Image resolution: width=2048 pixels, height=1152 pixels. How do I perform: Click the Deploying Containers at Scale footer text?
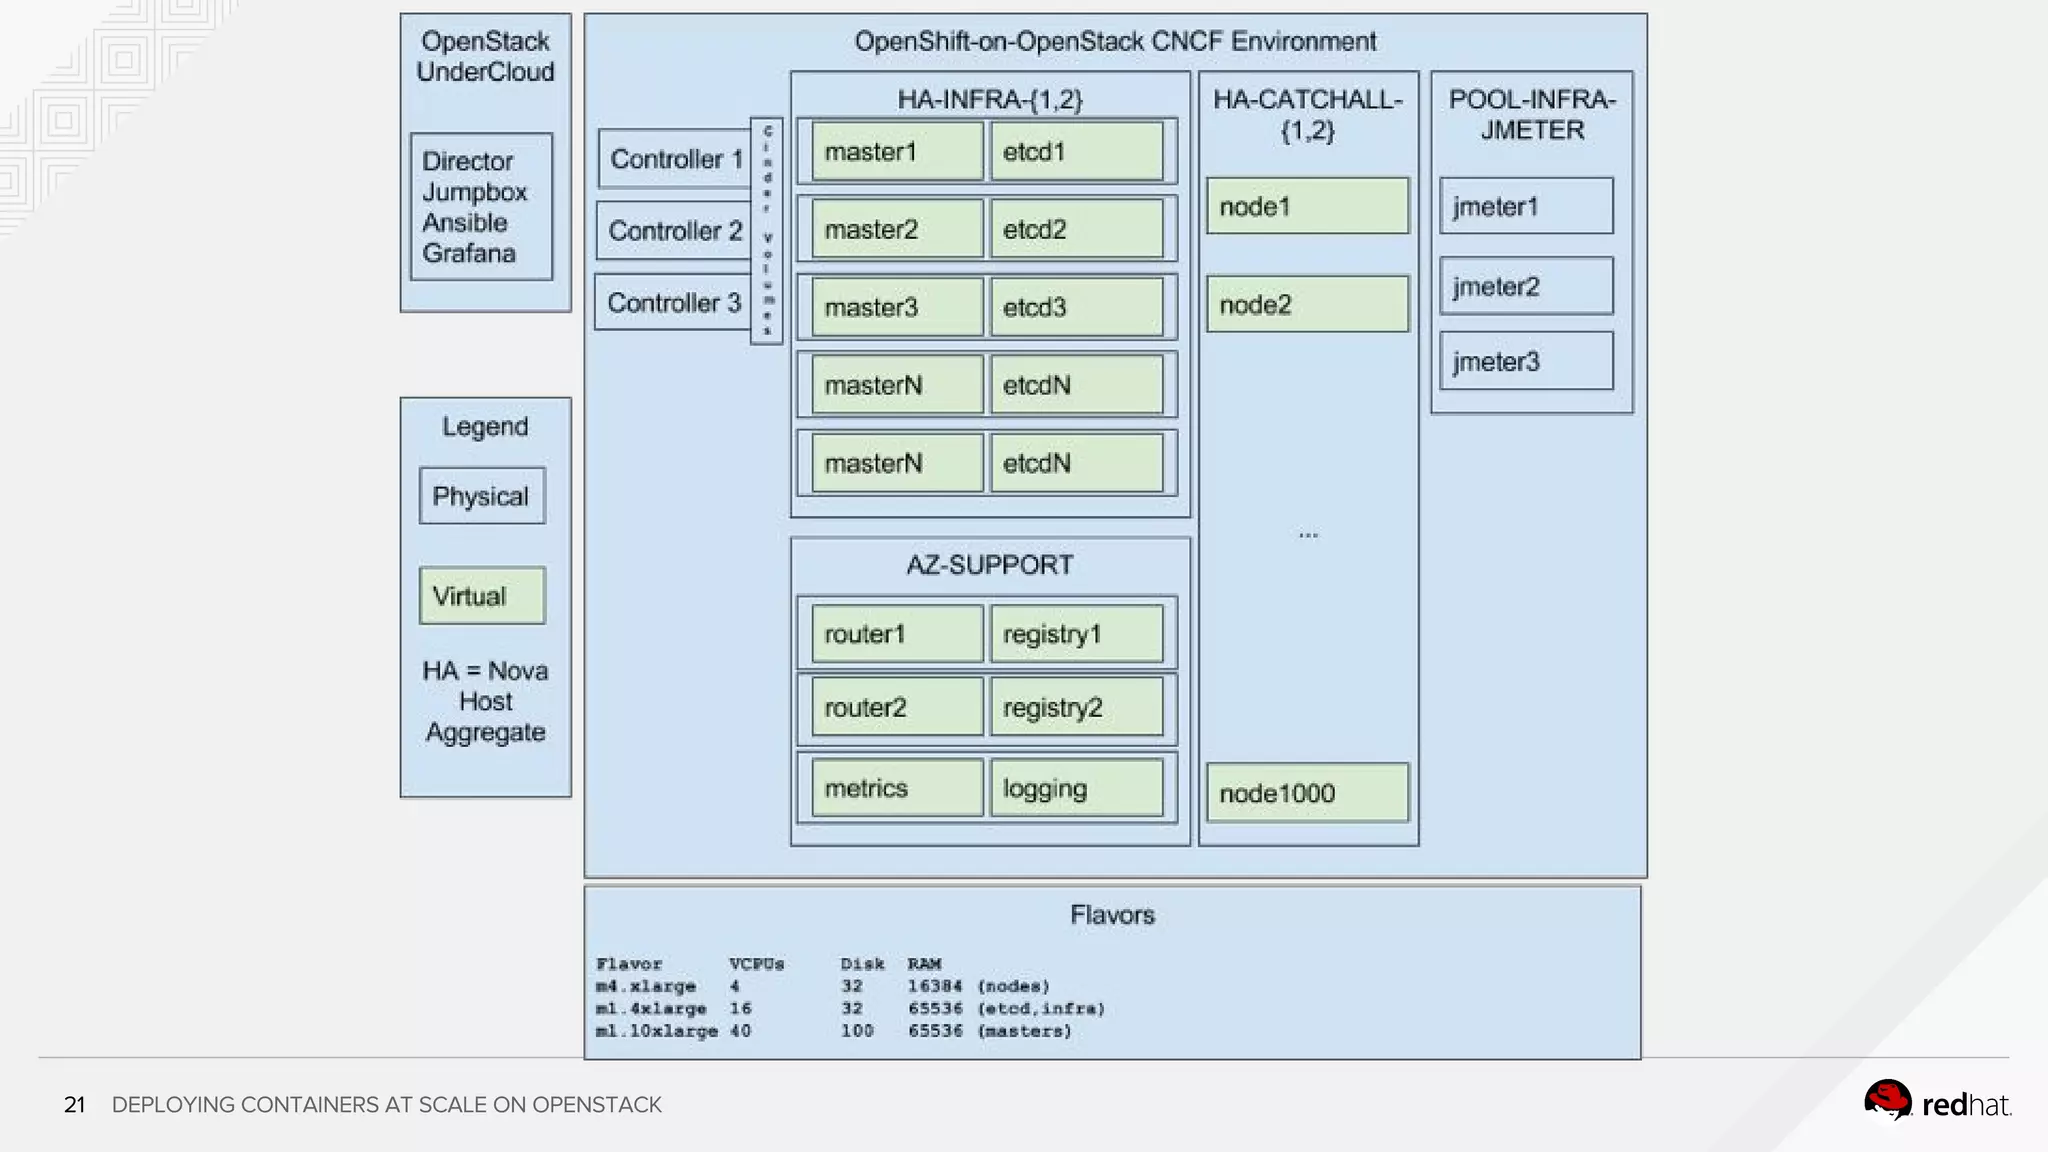[x=386, y=1105]
